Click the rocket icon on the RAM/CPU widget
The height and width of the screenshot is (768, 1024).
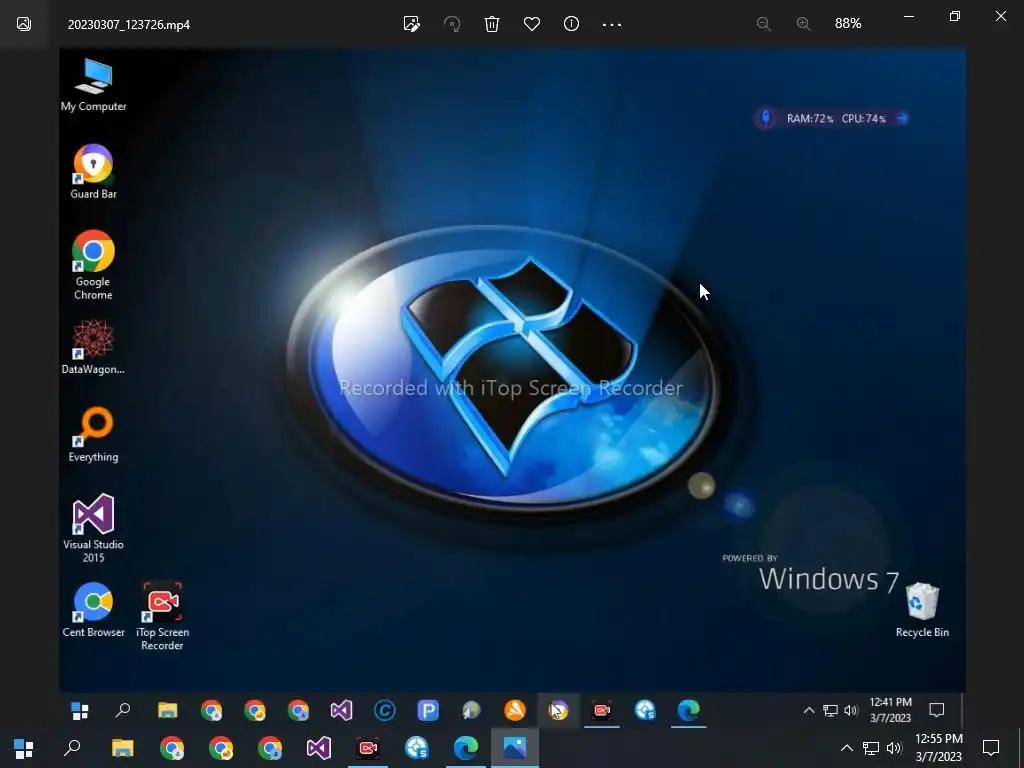765,118
